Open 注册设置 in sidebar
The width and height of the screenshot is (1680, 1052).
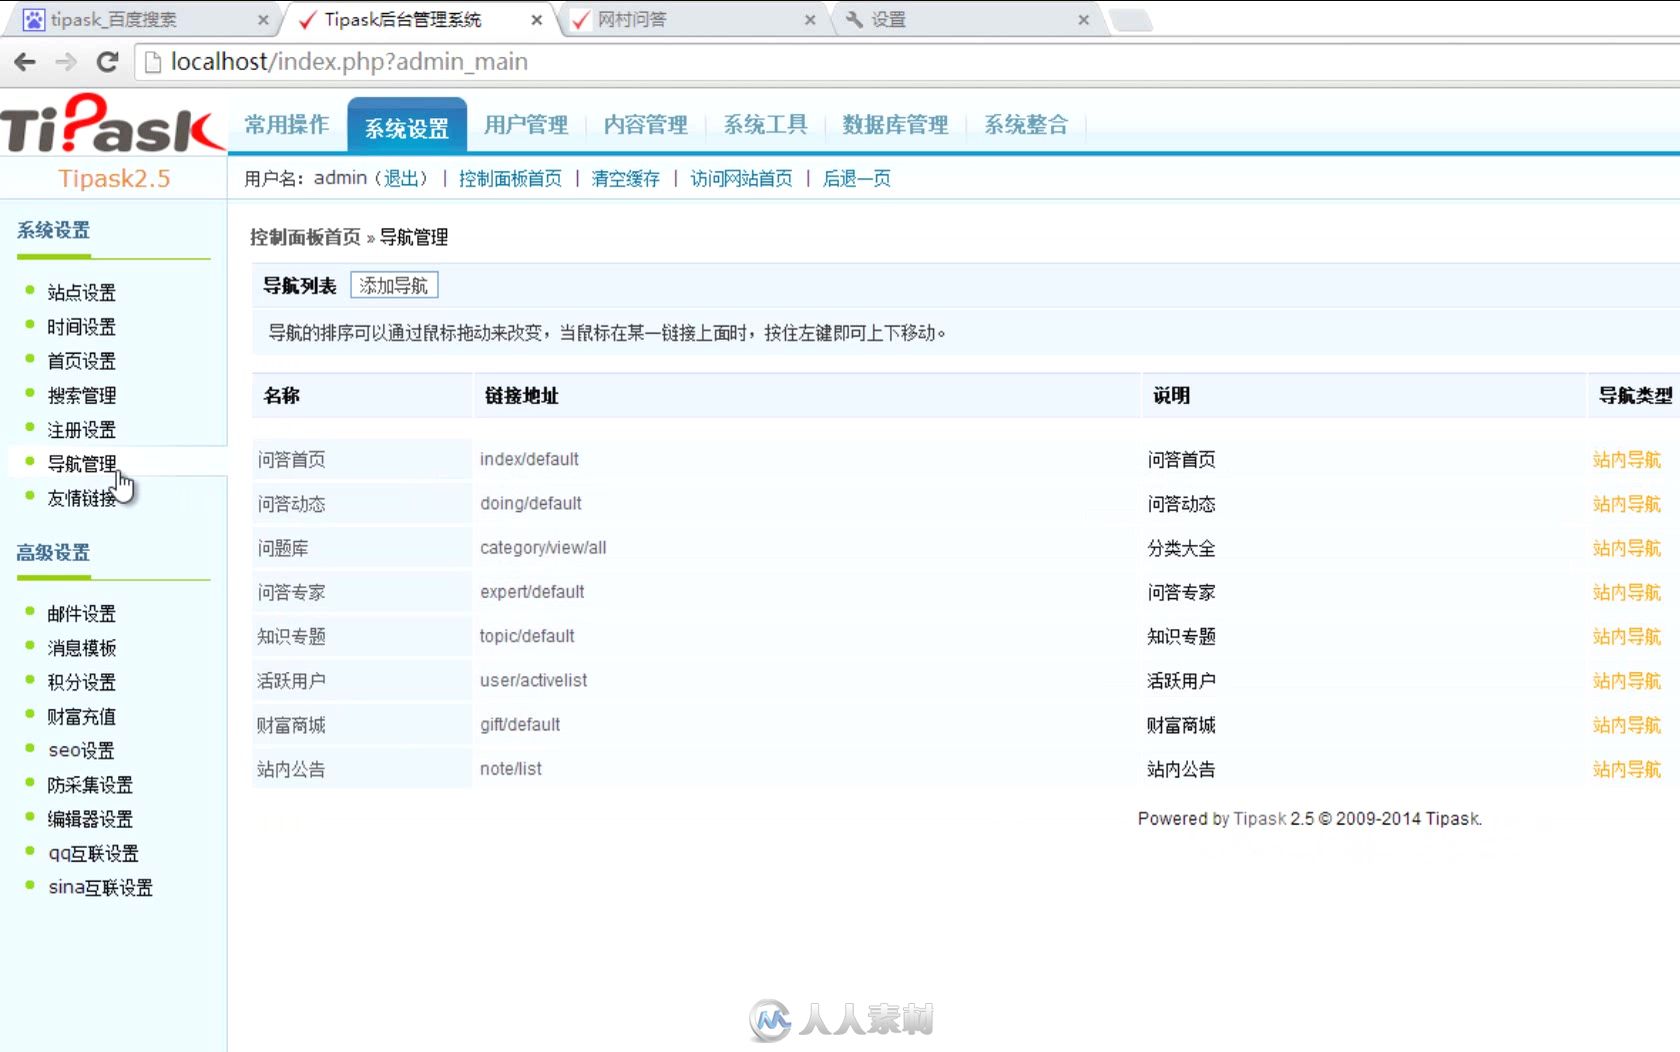[82, 430]
